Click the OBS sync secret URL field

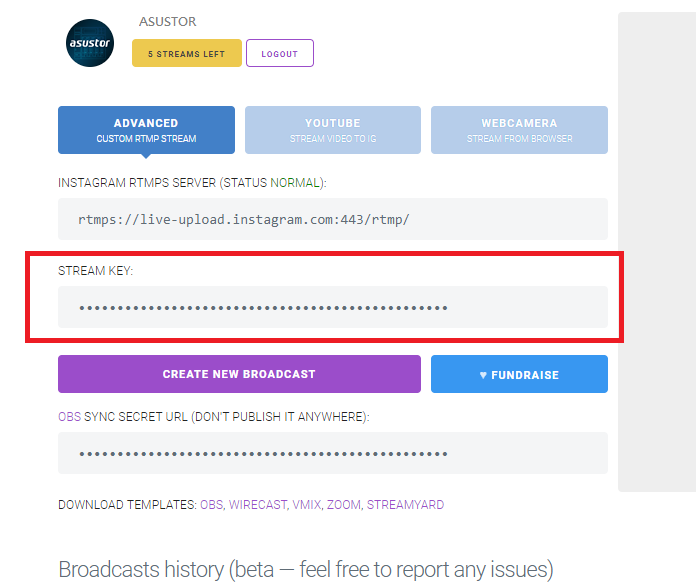332,453
